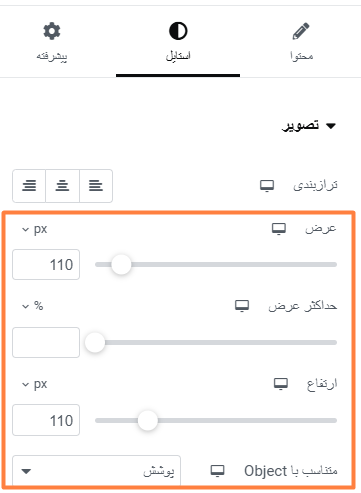Image resolution: width=361 pixels, height=493 pixels.
Task: Open the Object Fit dropdown
Action: [x=96, y=471]
